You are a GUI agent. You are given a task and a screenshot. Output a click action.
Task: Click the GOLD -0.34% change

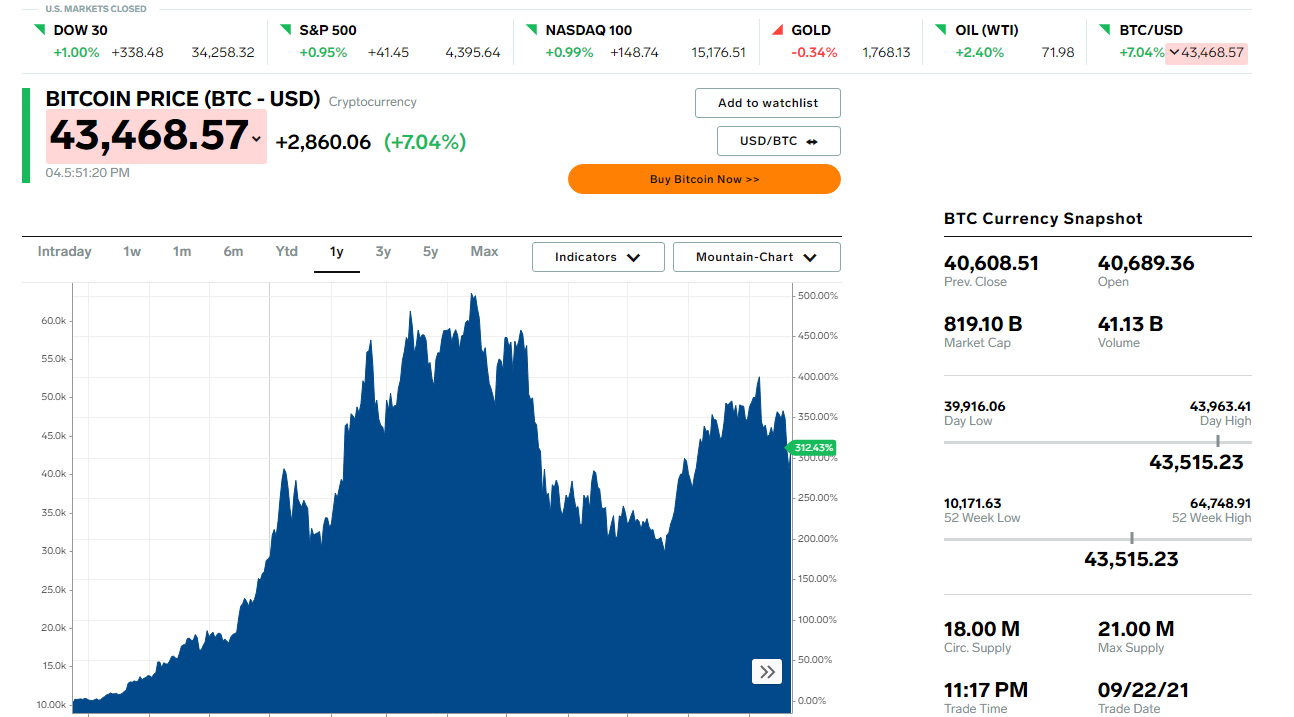tap(814, 52)
